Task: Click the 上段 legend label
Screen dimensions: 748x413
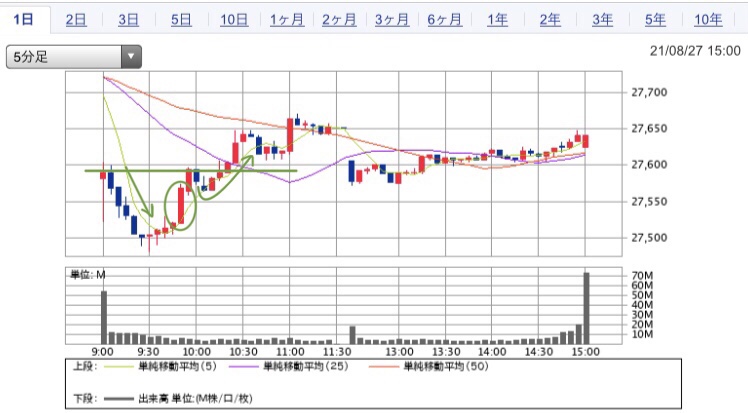Action: 85,366
